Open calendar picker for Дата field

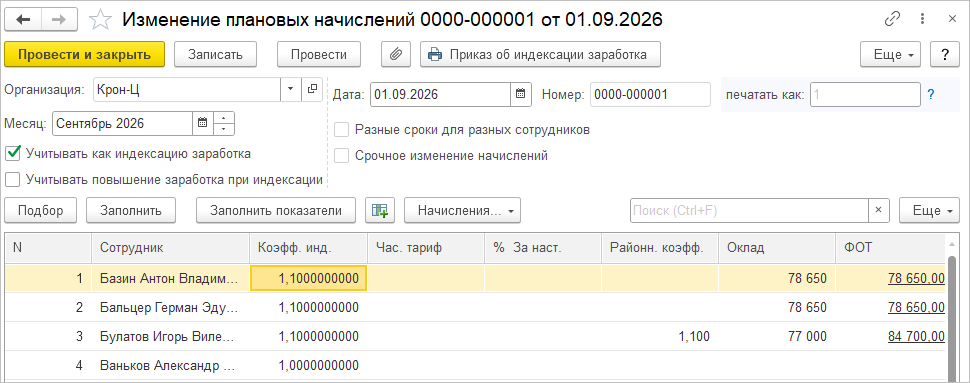coord(520,95)
